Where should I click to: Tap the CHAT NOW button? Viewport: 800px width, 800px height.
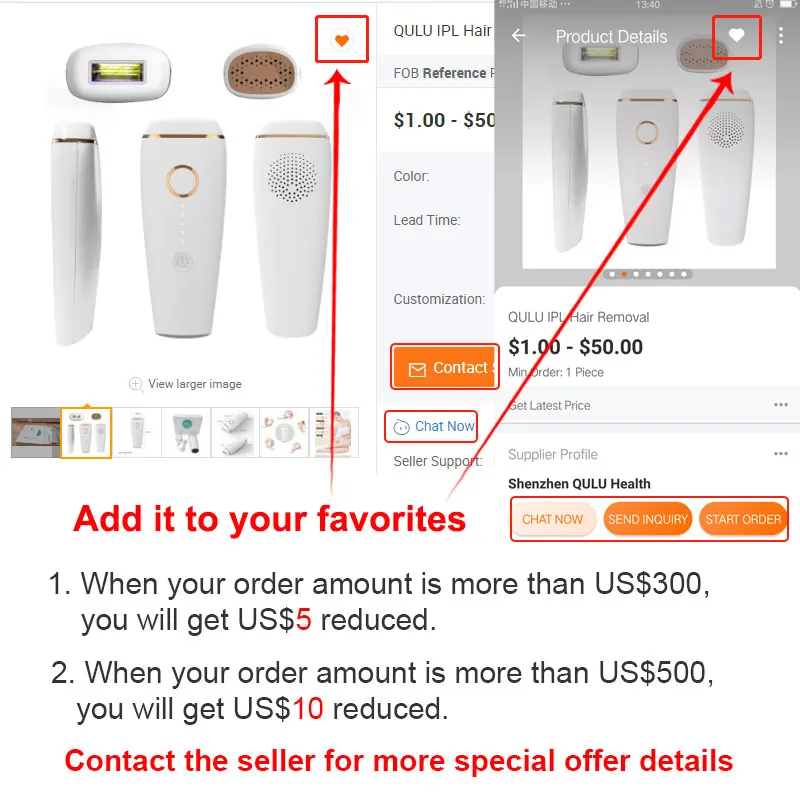pos(553,519)
